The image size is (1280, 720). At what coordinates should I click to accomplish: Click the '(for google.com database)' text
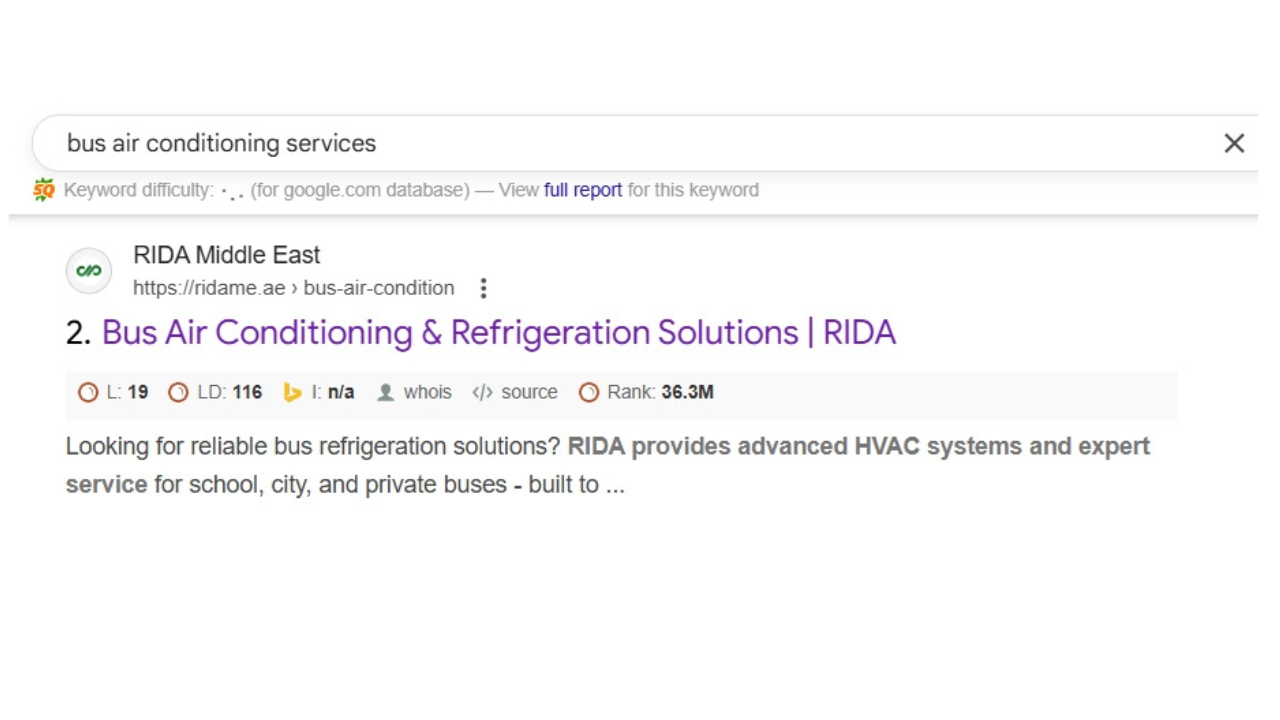pos(360,190)
